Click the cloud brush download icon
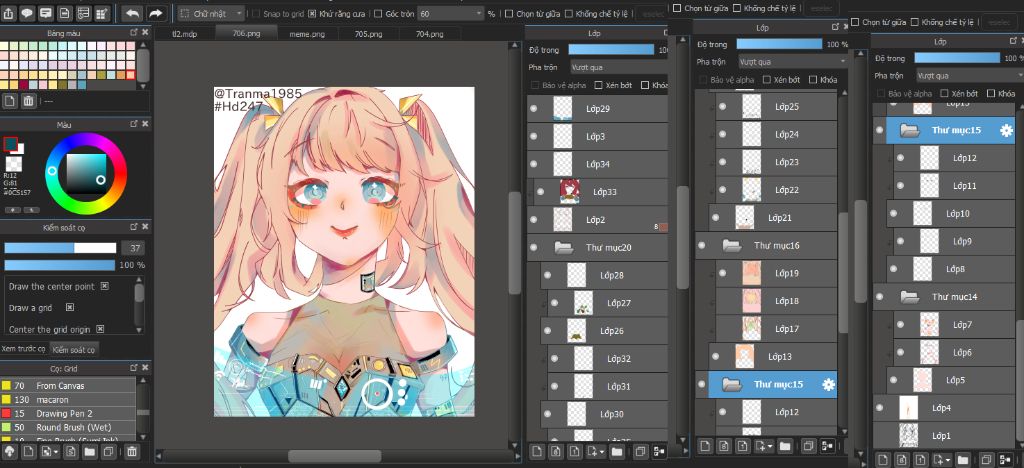The height and width of the screenshot is (468, 1024). pyautogui.click(x=10, y=451)
